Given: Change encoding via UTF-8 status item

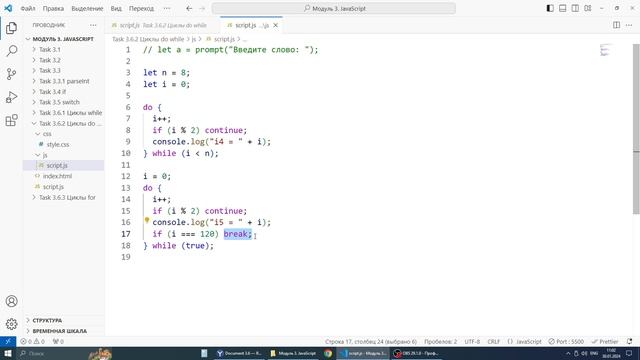Looking at the screenshot, I should (472, 341).
